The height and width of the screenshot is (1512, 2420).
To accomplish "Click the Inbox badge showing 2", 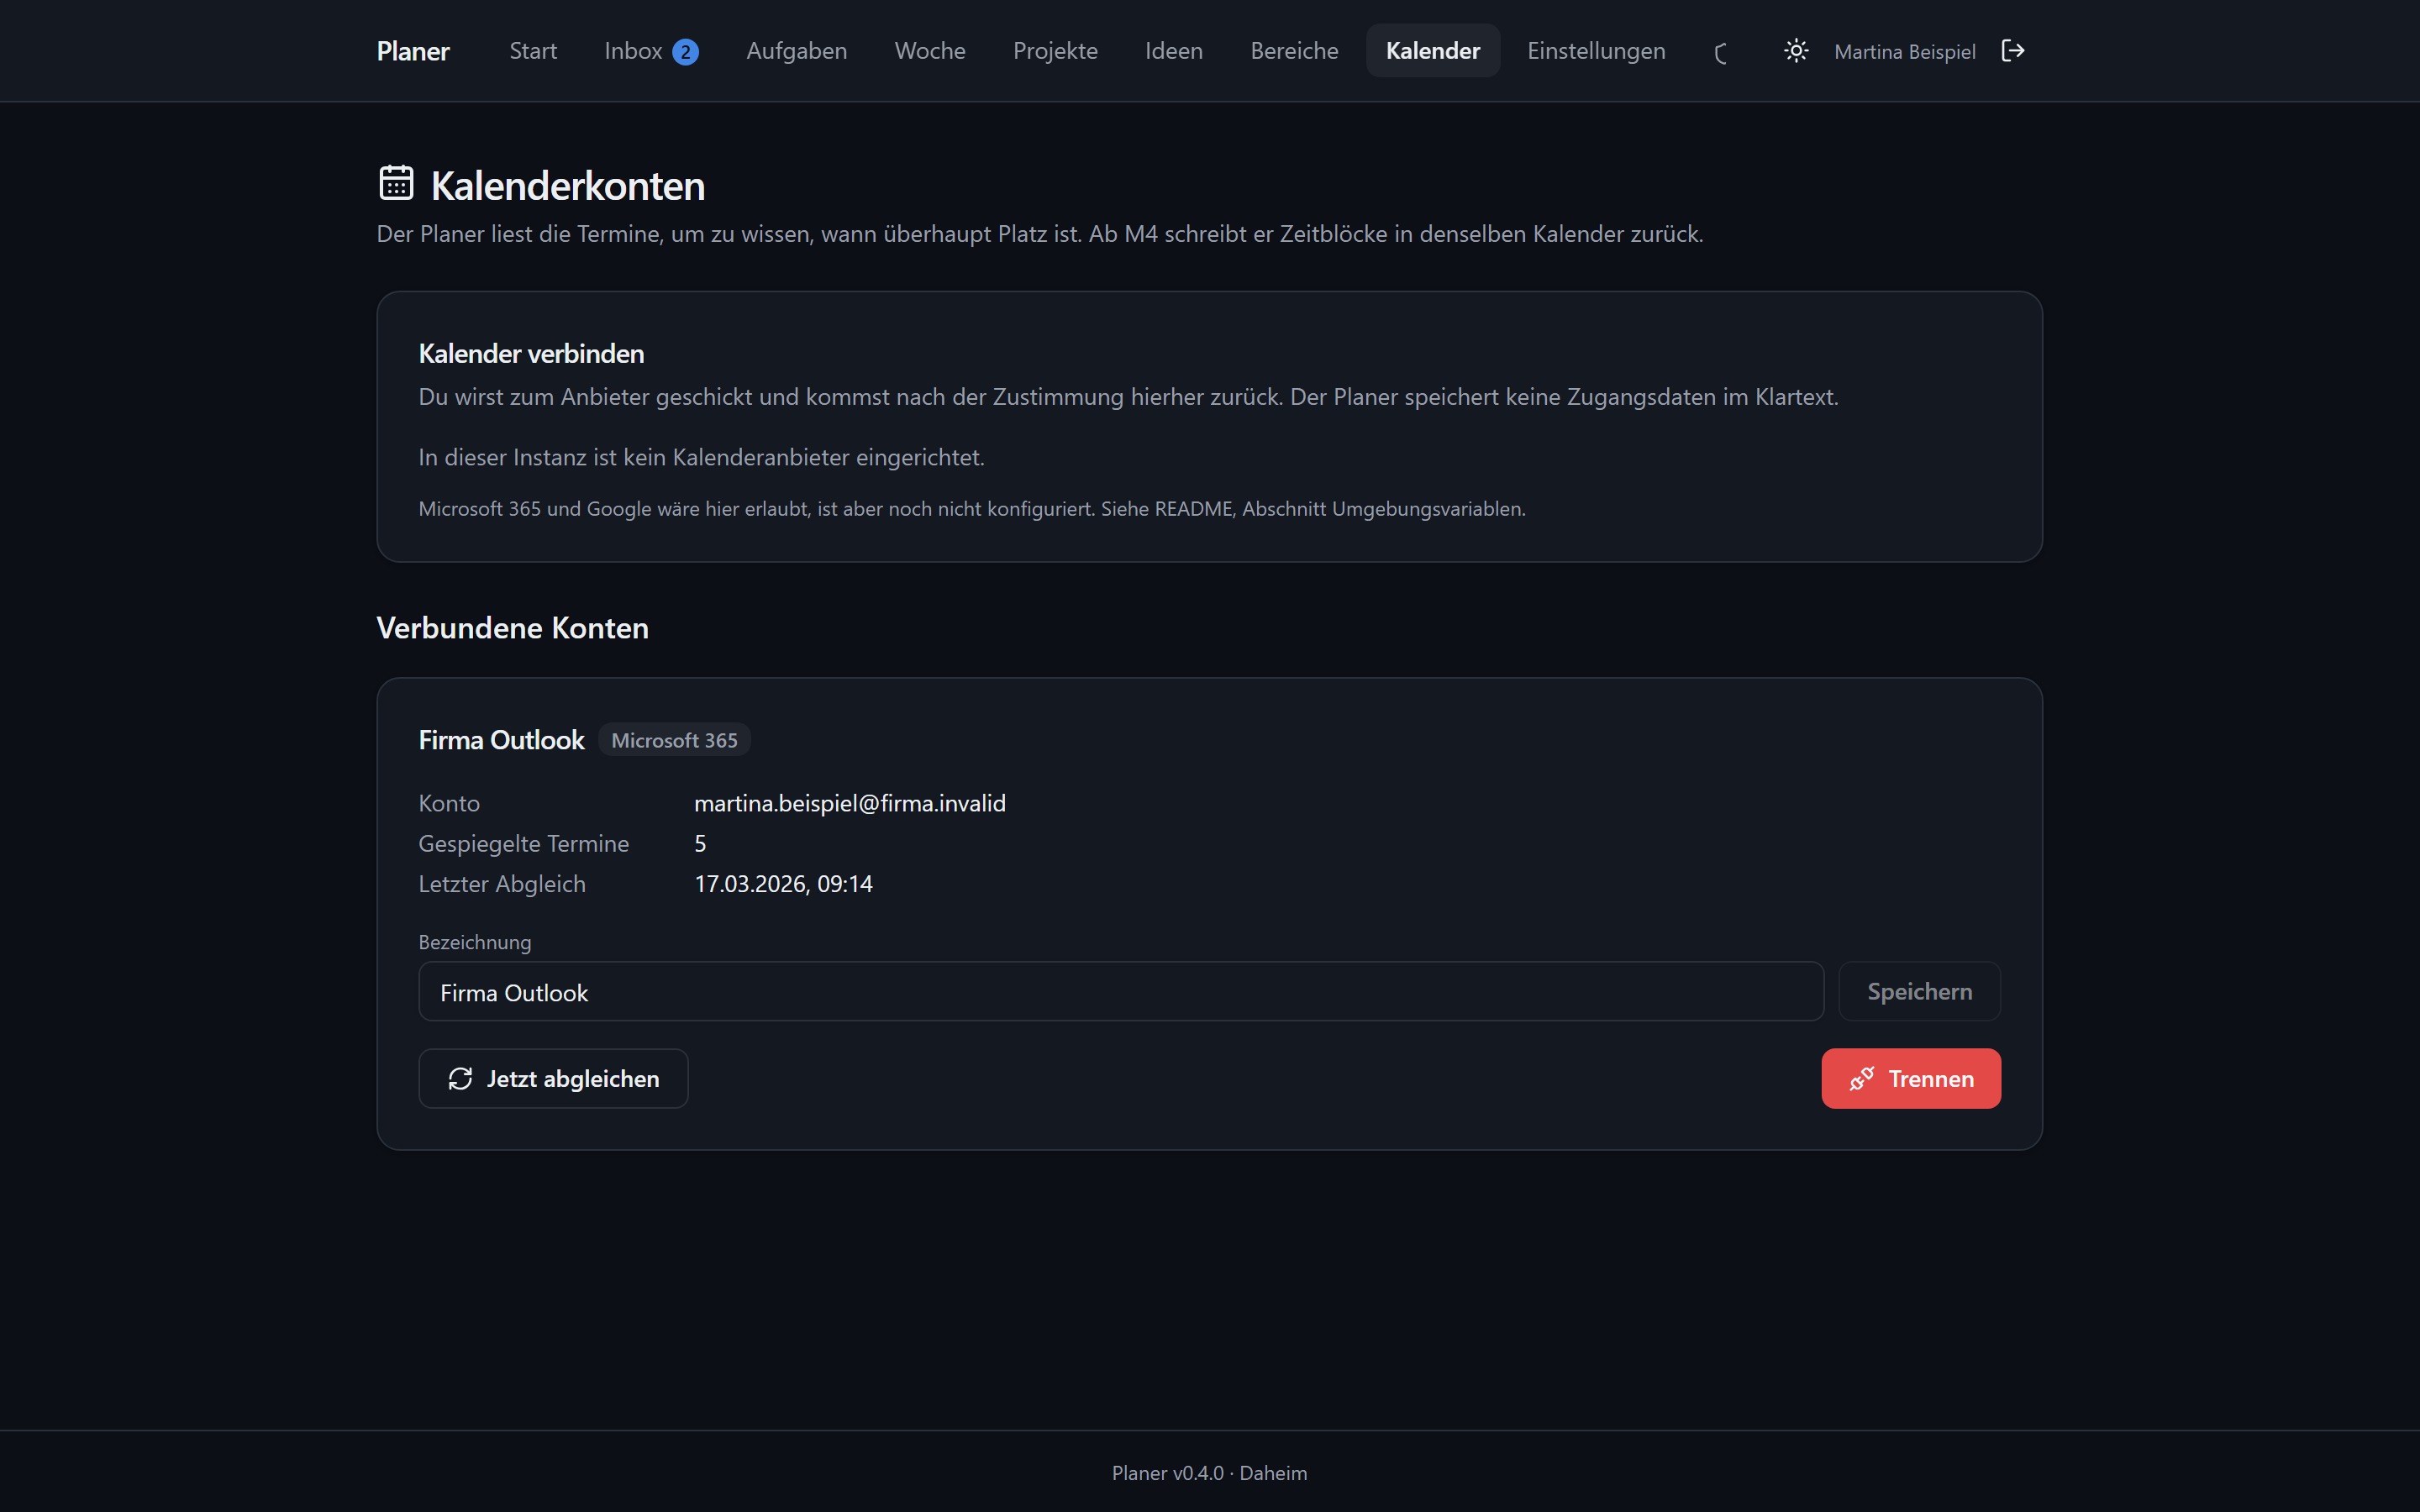I will click(685, 52).
